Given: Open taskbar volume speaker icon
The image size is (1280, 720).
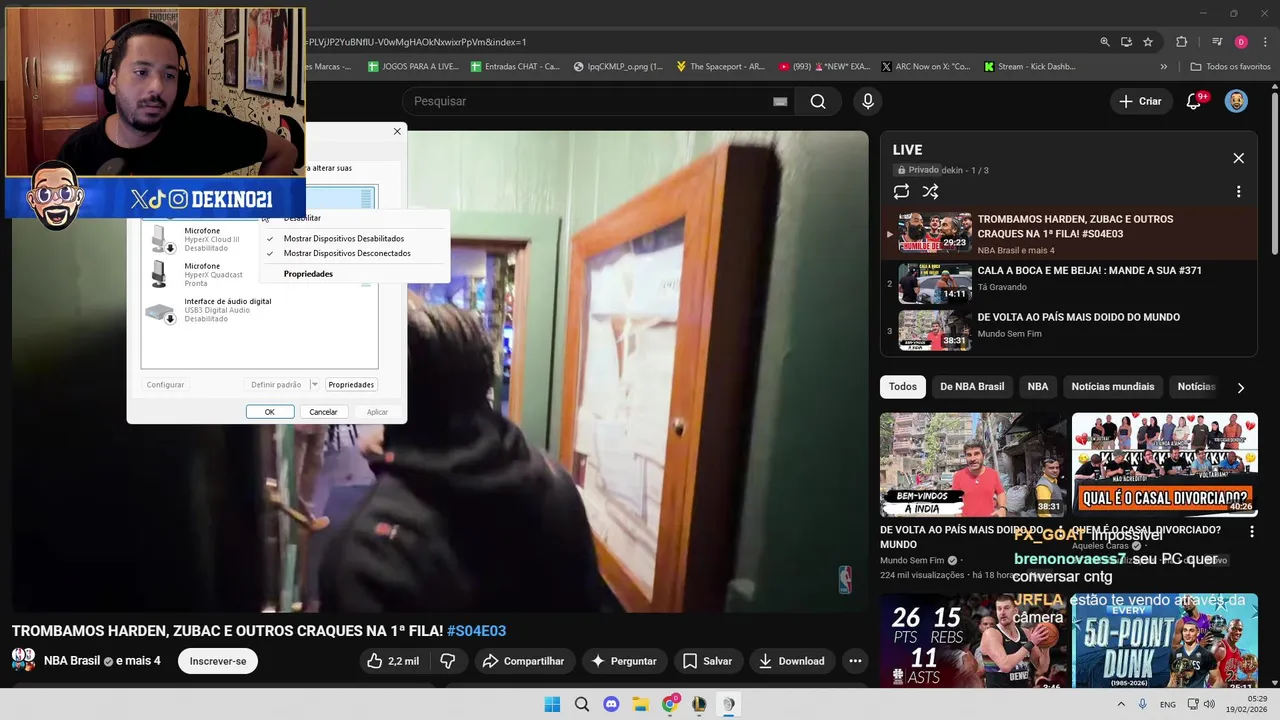Looking at the screenshot, I should (x=1209, y=704).
